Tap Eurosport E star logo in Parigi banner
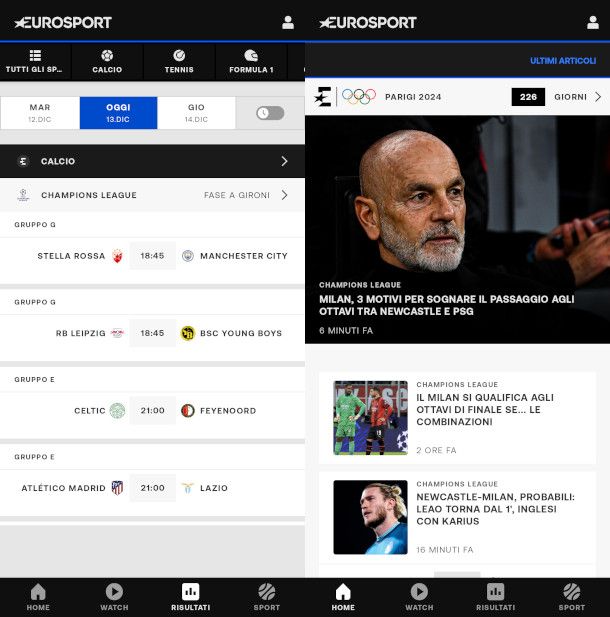 pos(323,97)
